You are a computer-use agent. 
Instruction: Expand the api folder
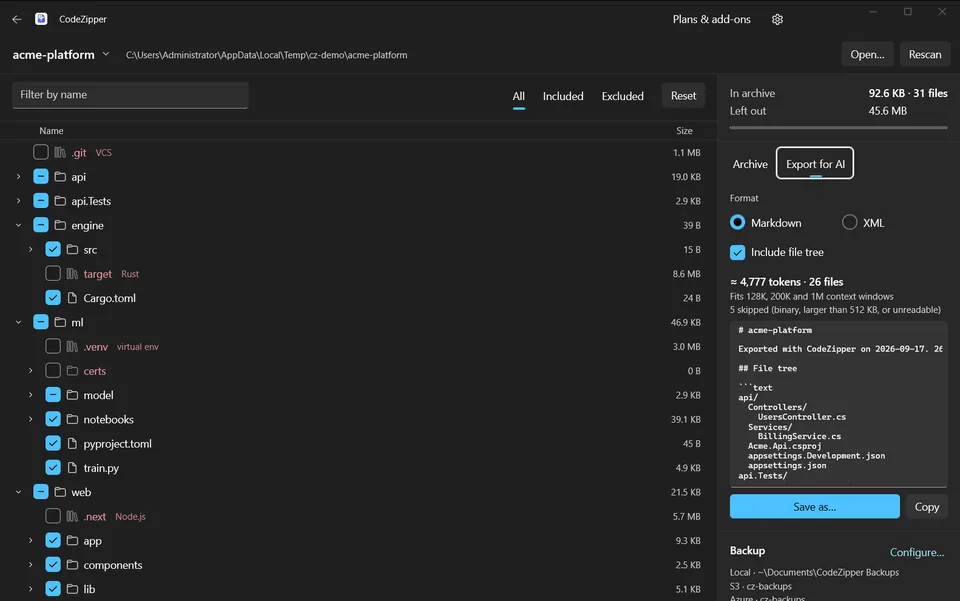(18, 177)
